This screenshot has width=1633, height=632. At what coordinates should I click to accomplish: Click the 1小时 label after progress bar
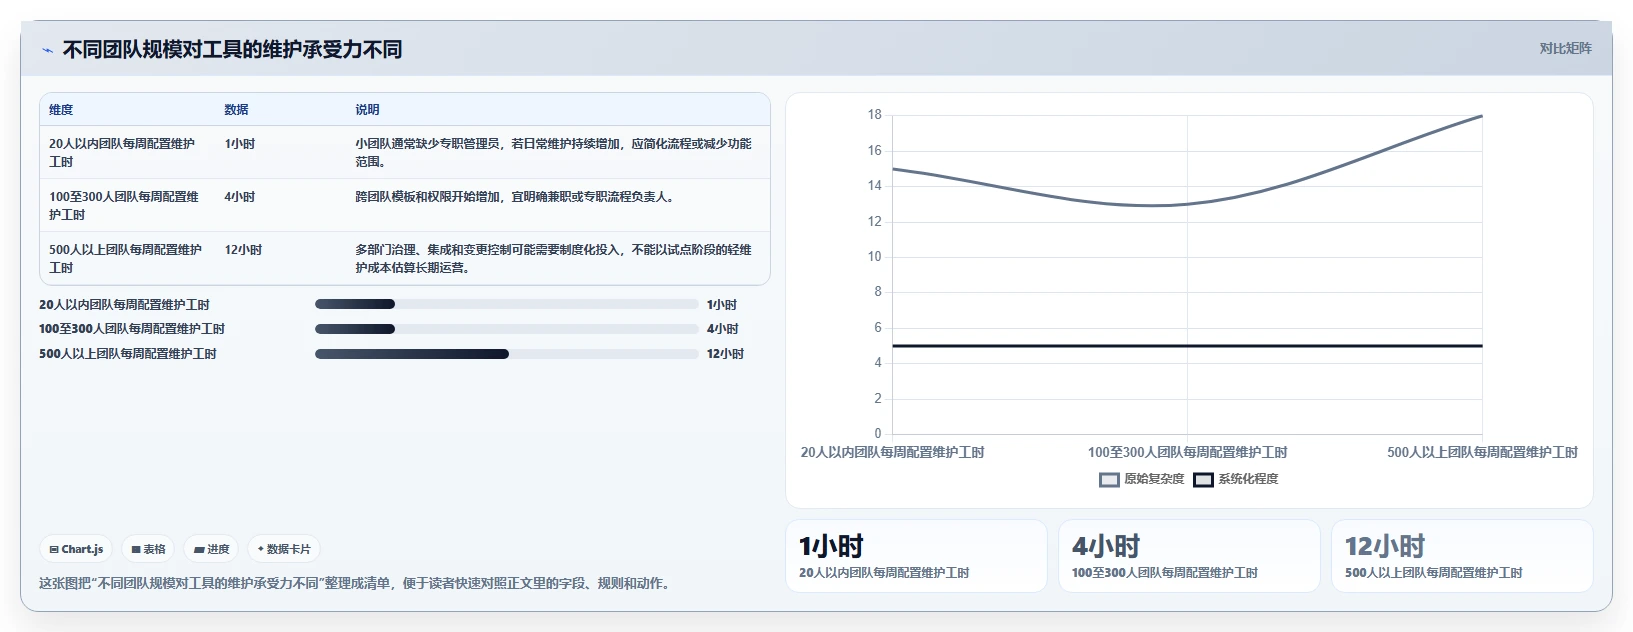click(722, 305)
